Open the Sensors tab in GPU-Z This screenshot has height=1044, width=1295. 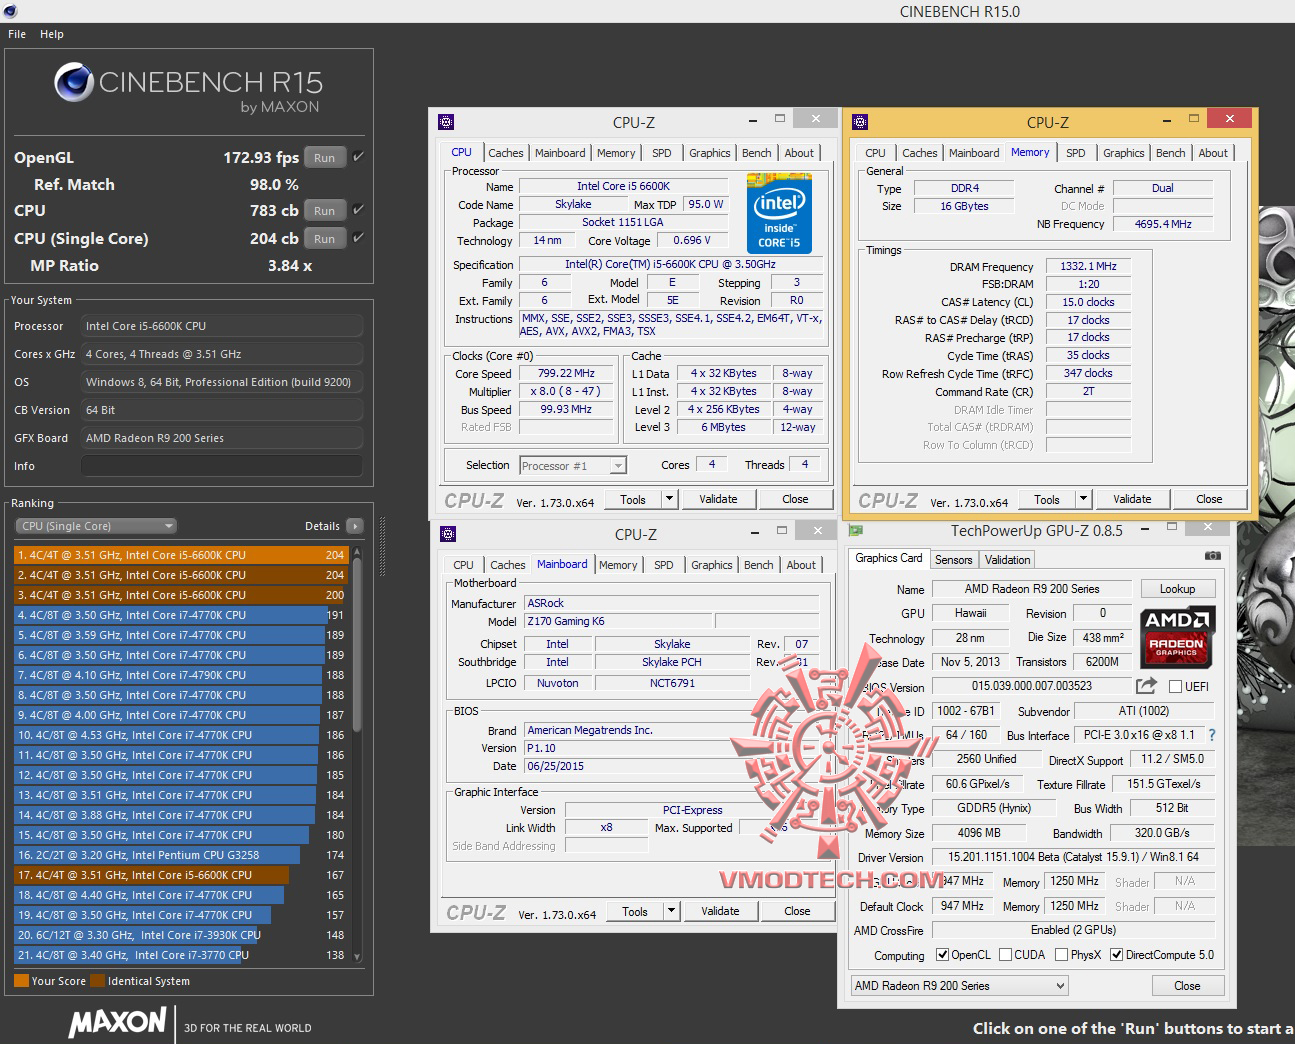(x=953, y=560)
